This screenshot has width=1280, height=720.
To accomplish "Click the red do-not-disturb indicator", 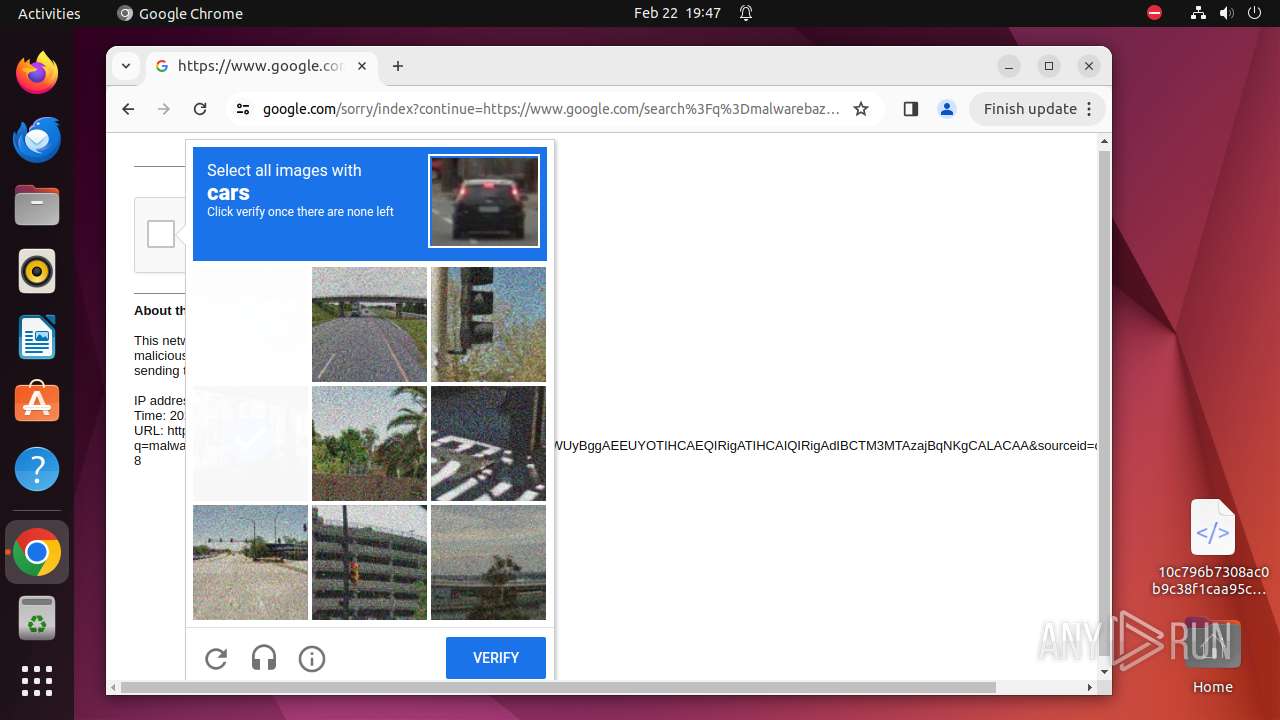I will tap(1154, 13).
